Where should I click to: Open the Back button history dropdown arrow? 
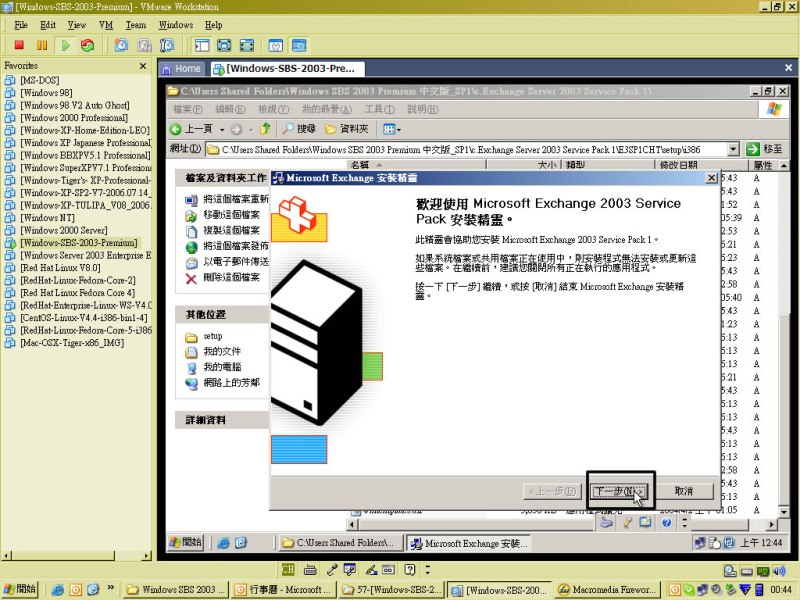pos(222,130)
